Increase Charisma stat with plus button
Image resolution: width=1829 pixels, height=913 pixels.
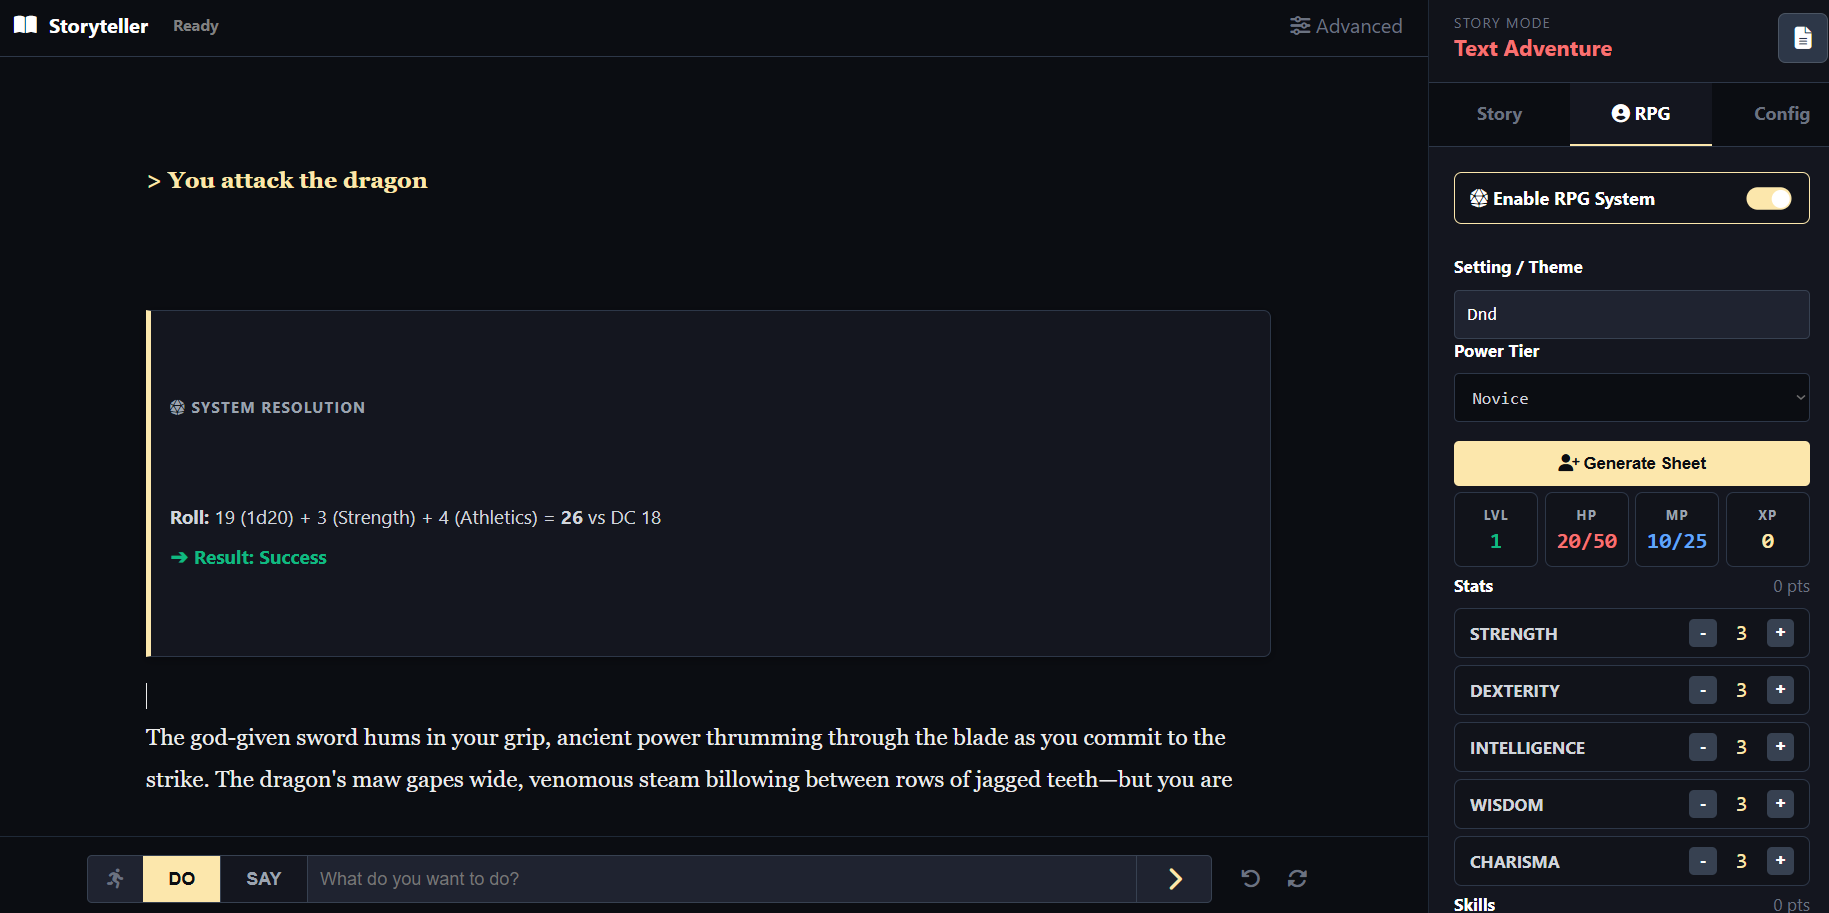coord(1780,861)
